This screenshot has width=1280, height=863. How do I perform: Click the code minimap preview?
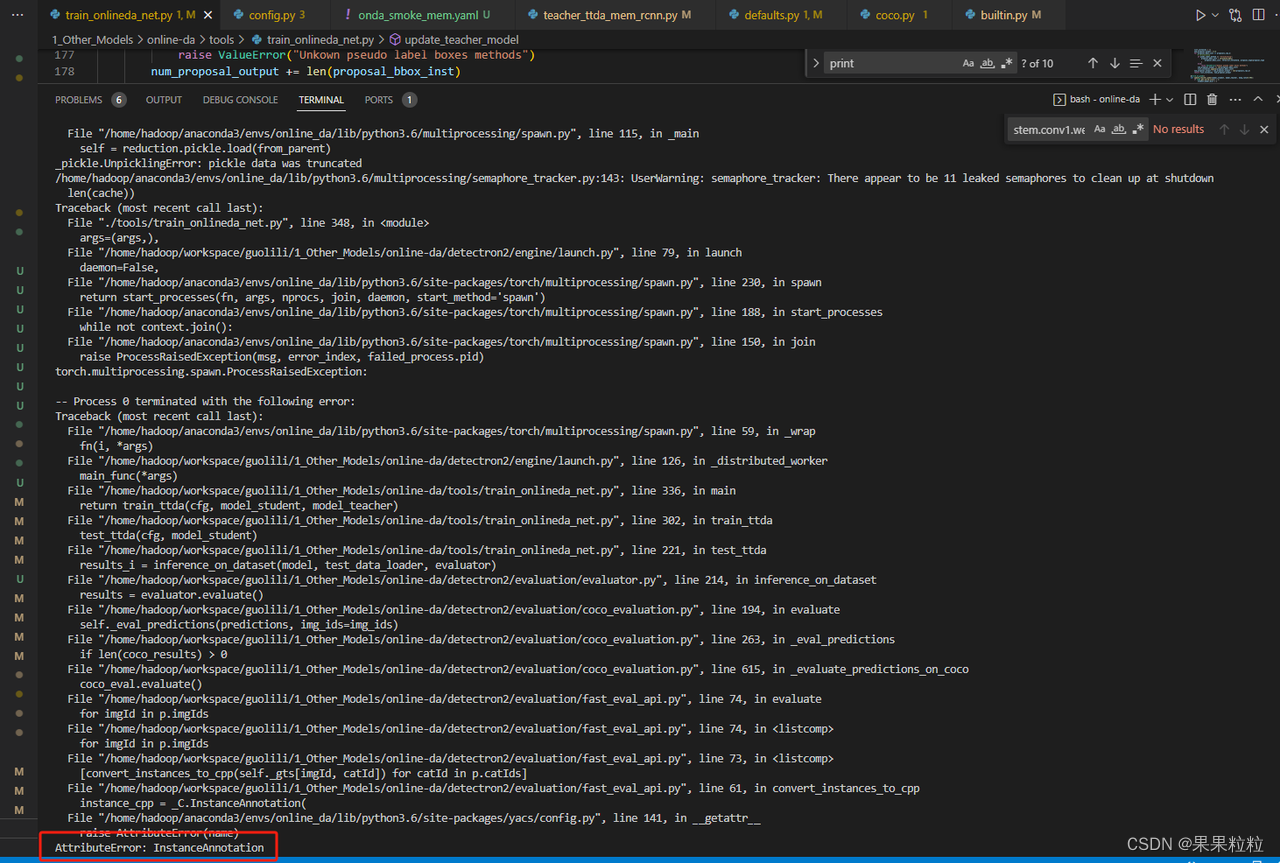pyautogui.click(x=1229, y=64)
